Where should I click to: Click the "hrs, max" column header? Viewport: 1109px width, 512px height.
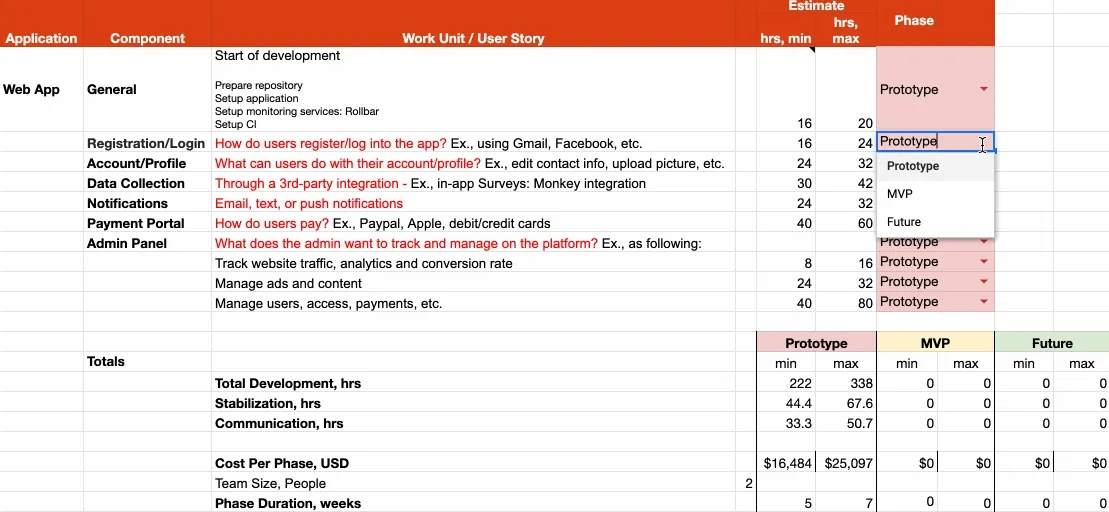[845, 30]
